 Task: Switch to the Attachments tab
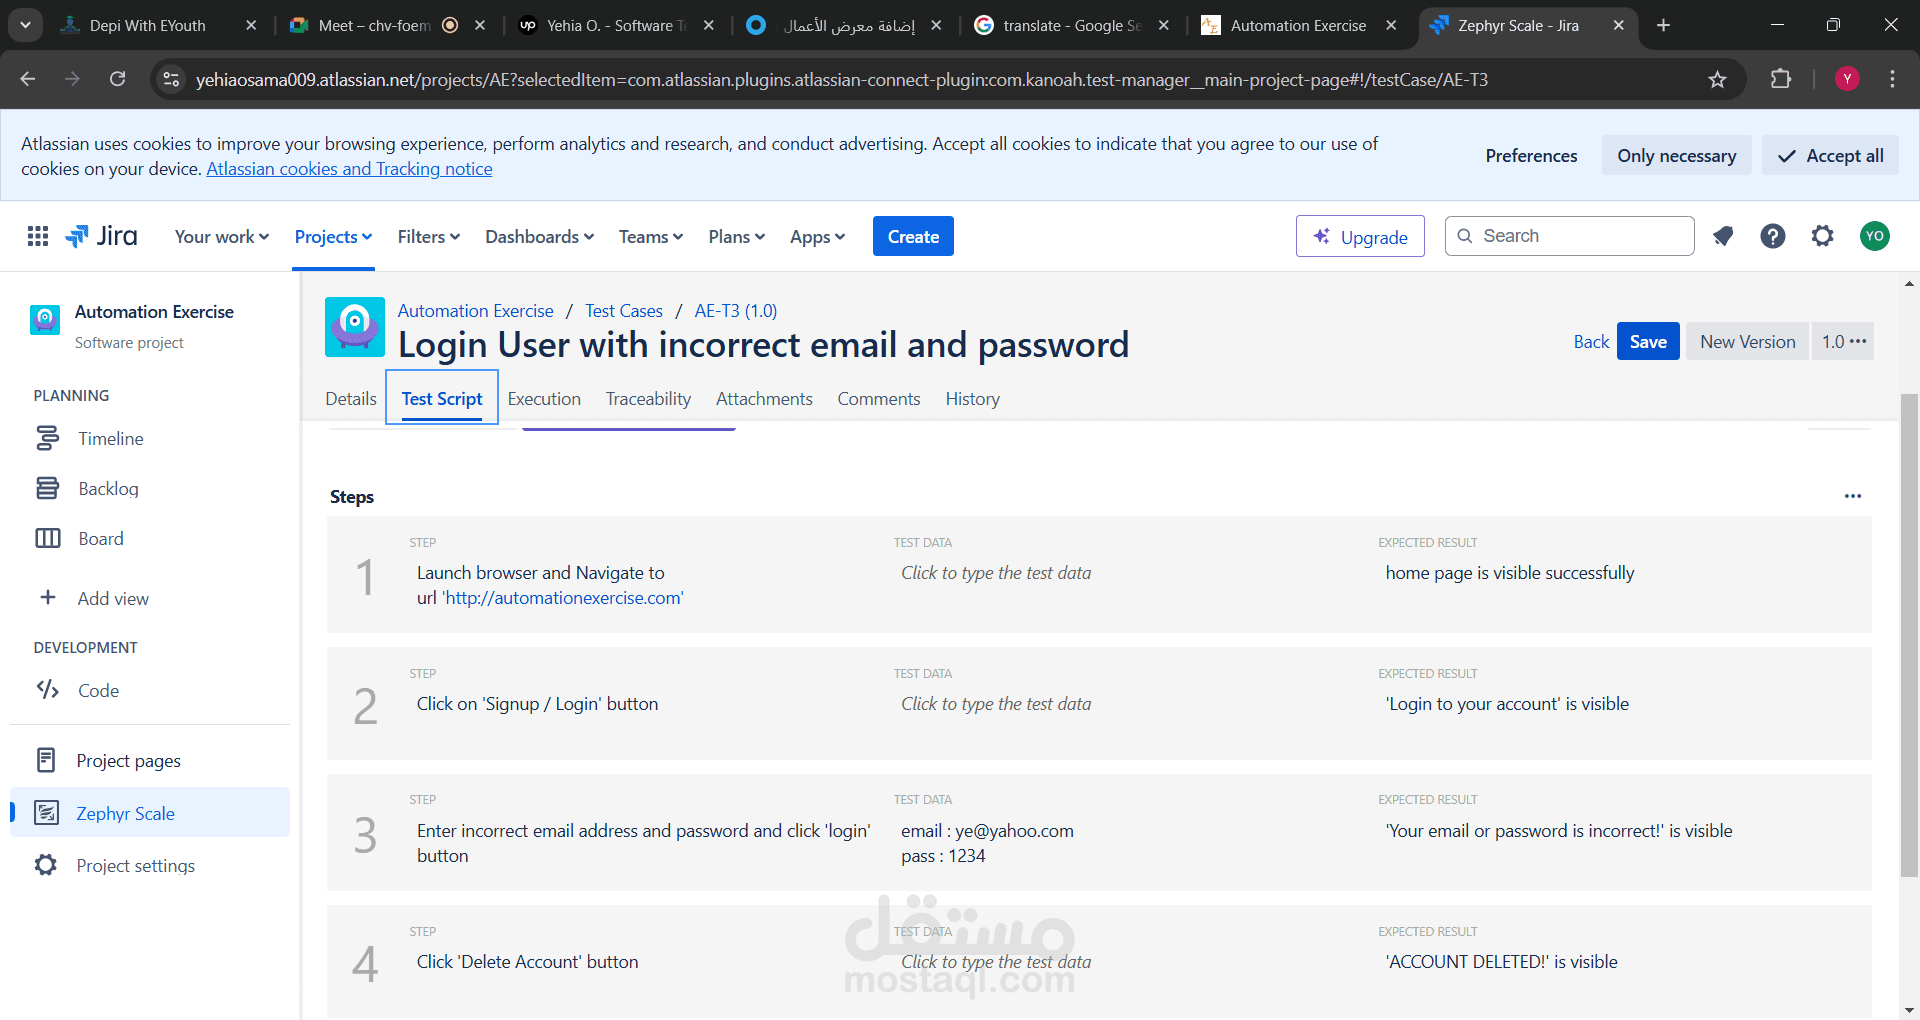pyautogui.click(x=764, y=399)
